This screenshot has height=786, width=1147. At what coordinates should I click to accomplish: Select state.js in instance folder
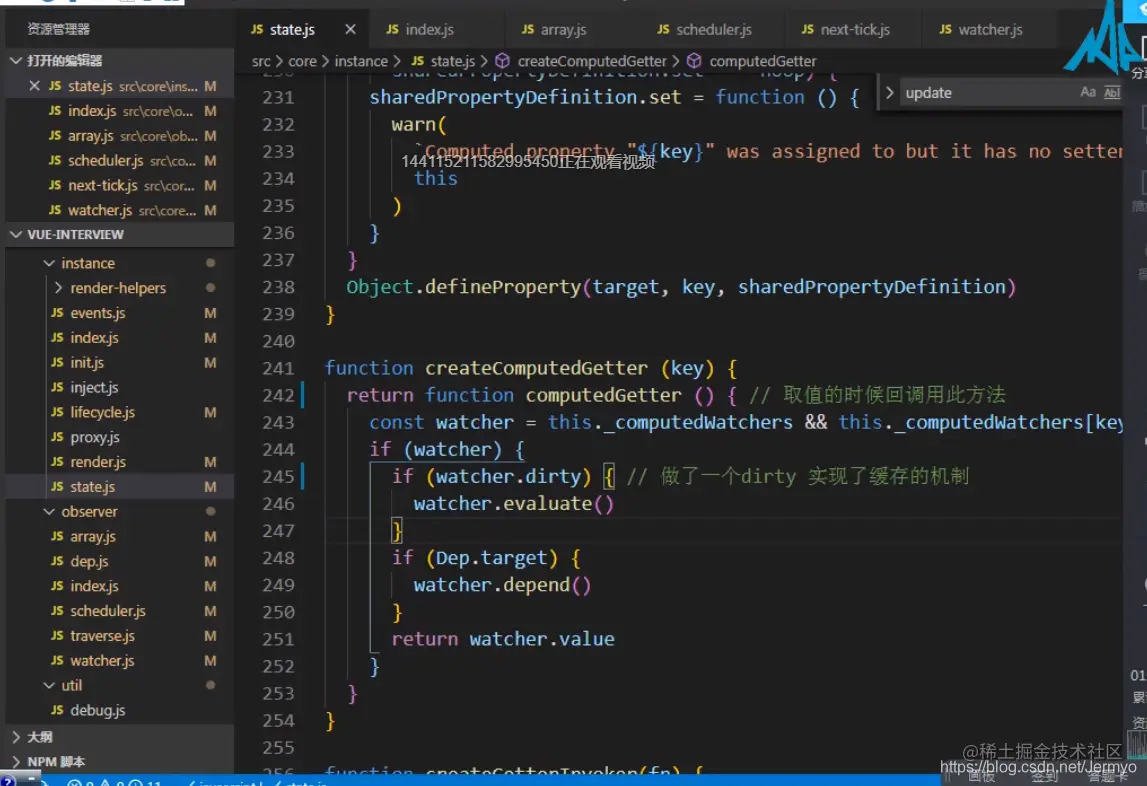point(119,487)
